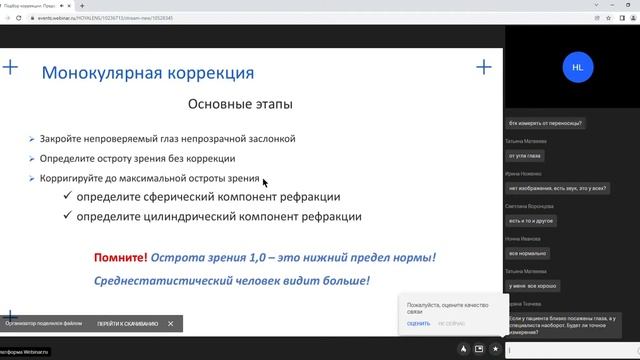The height and width of the screenshot is (360, 640).
Task: Bookmark this page with the star icon
Action: pyautogui.click(x=608, y=18)
